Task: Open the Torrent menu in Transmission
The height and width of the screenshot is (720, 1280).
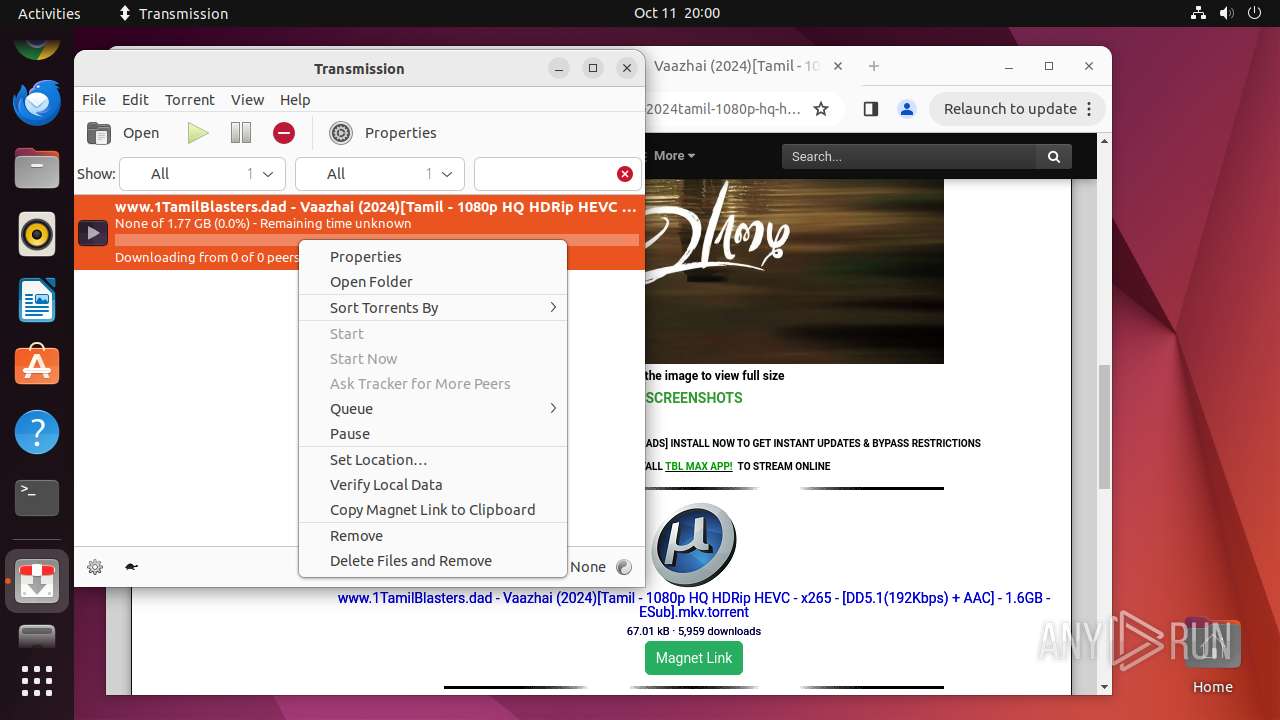Action: [x=190, y=100]
